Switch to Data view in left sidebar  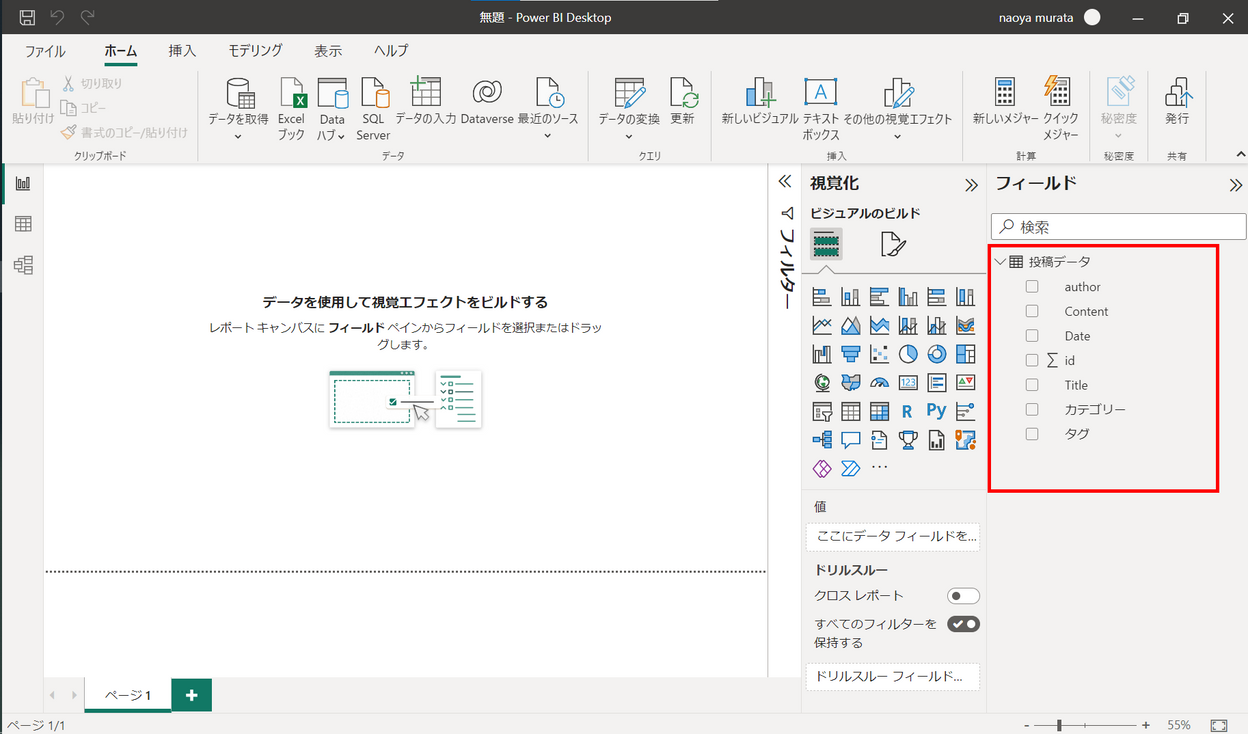(x=23, y=224)
